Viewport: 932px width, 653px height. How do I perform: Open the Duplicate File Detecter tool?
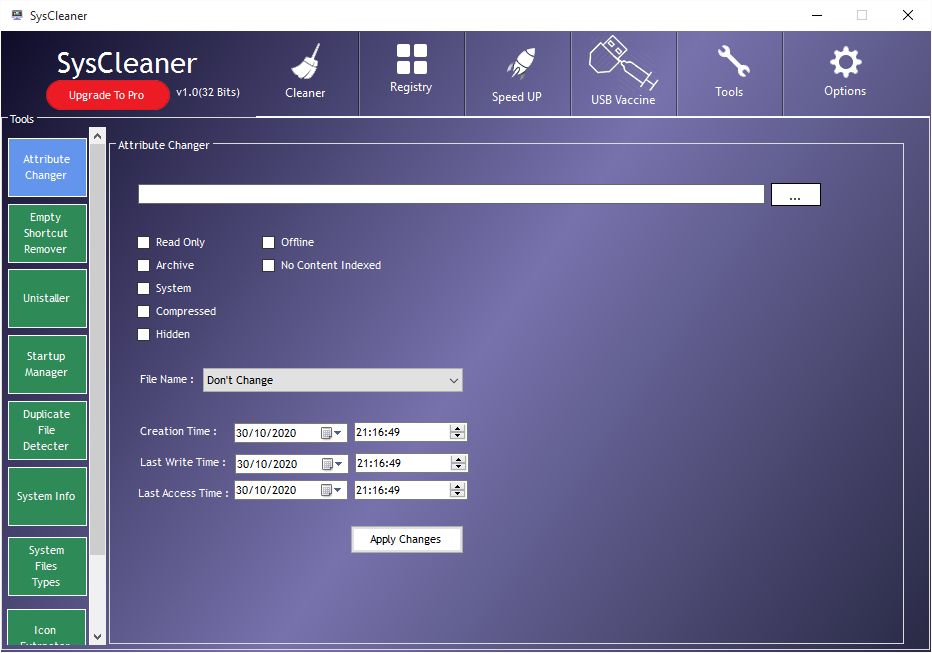[x=48, y=430]
